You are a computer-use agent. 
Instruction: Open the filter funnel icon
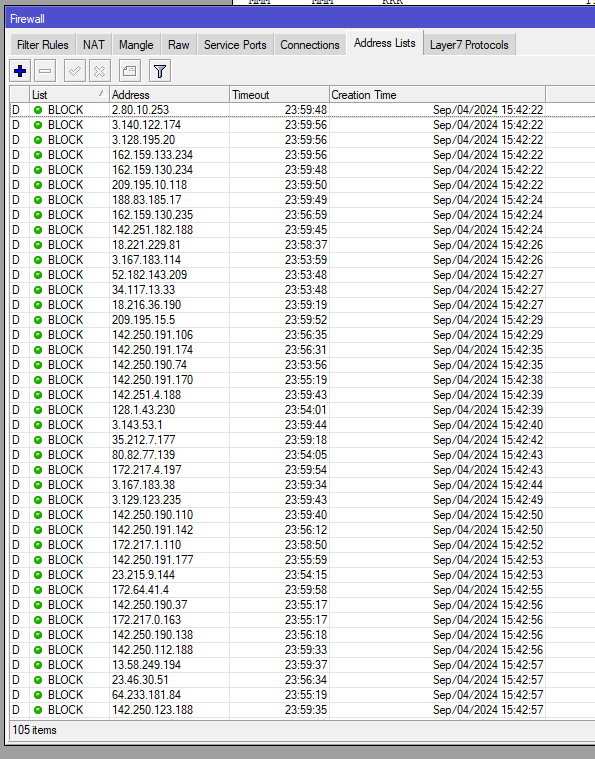[x=160, y=71]
